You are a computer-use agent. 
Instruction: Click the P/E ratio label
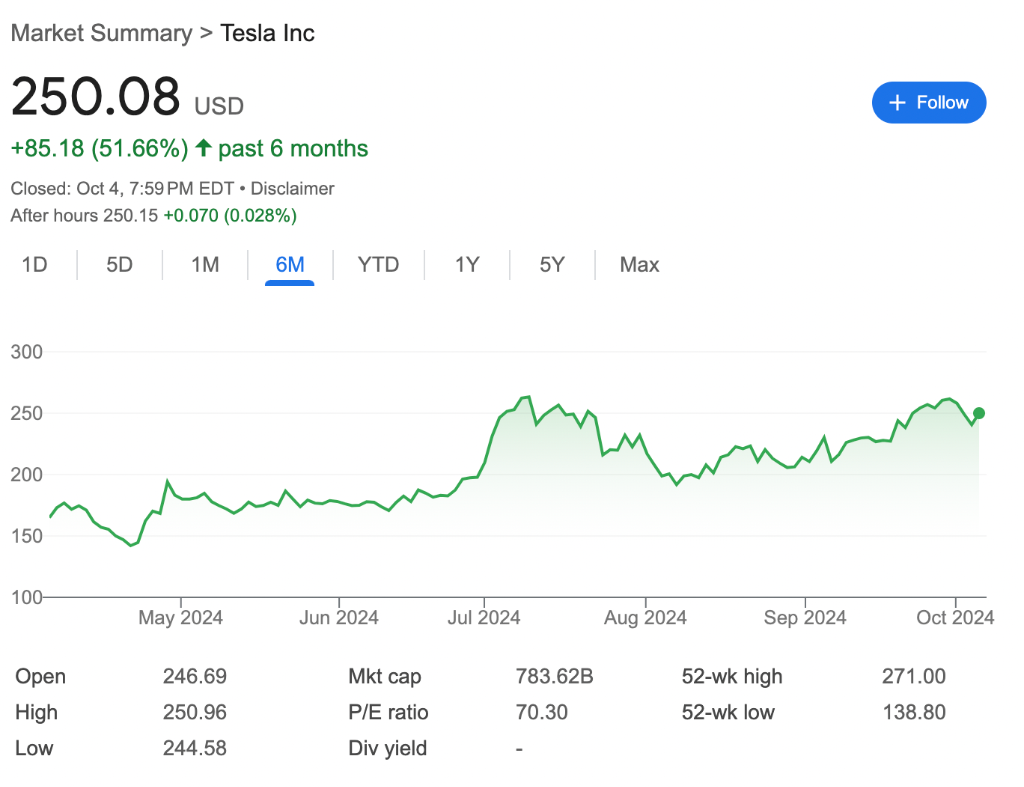tap(388, 713)
